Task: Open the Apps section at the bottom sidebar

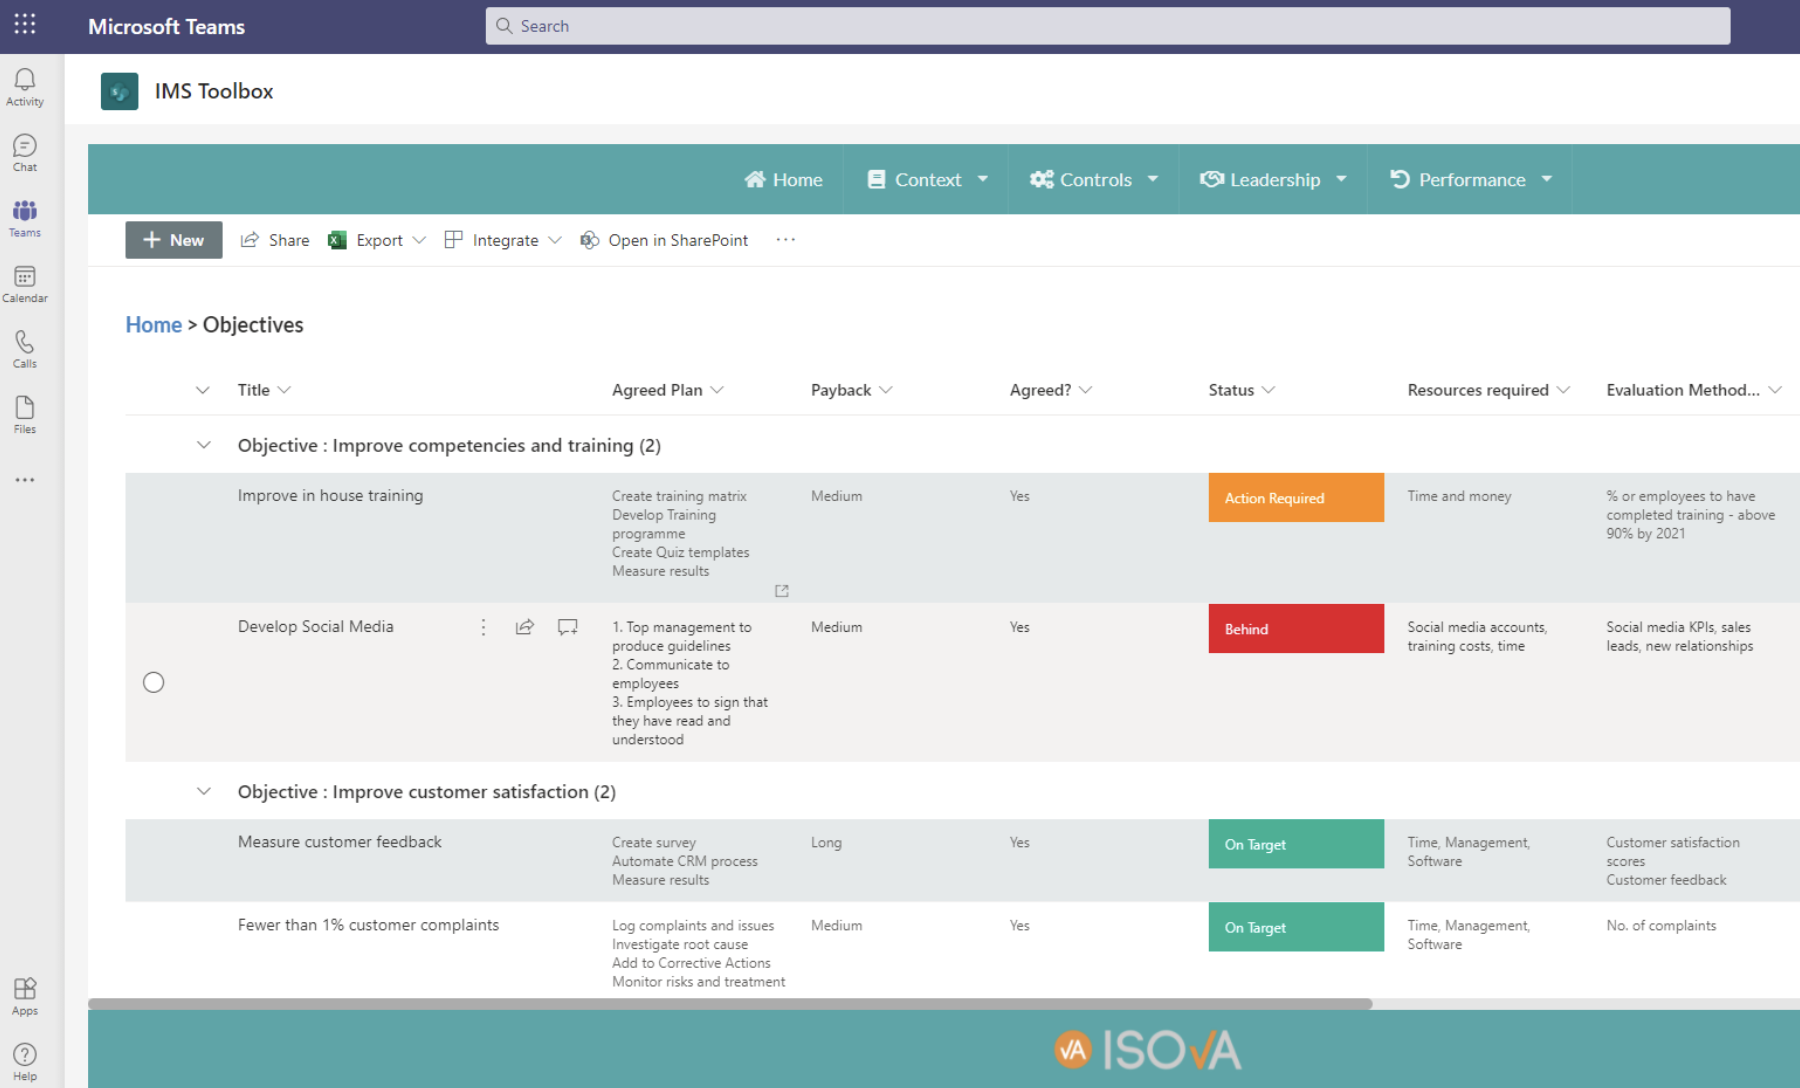Action: [x=24, y=995]
